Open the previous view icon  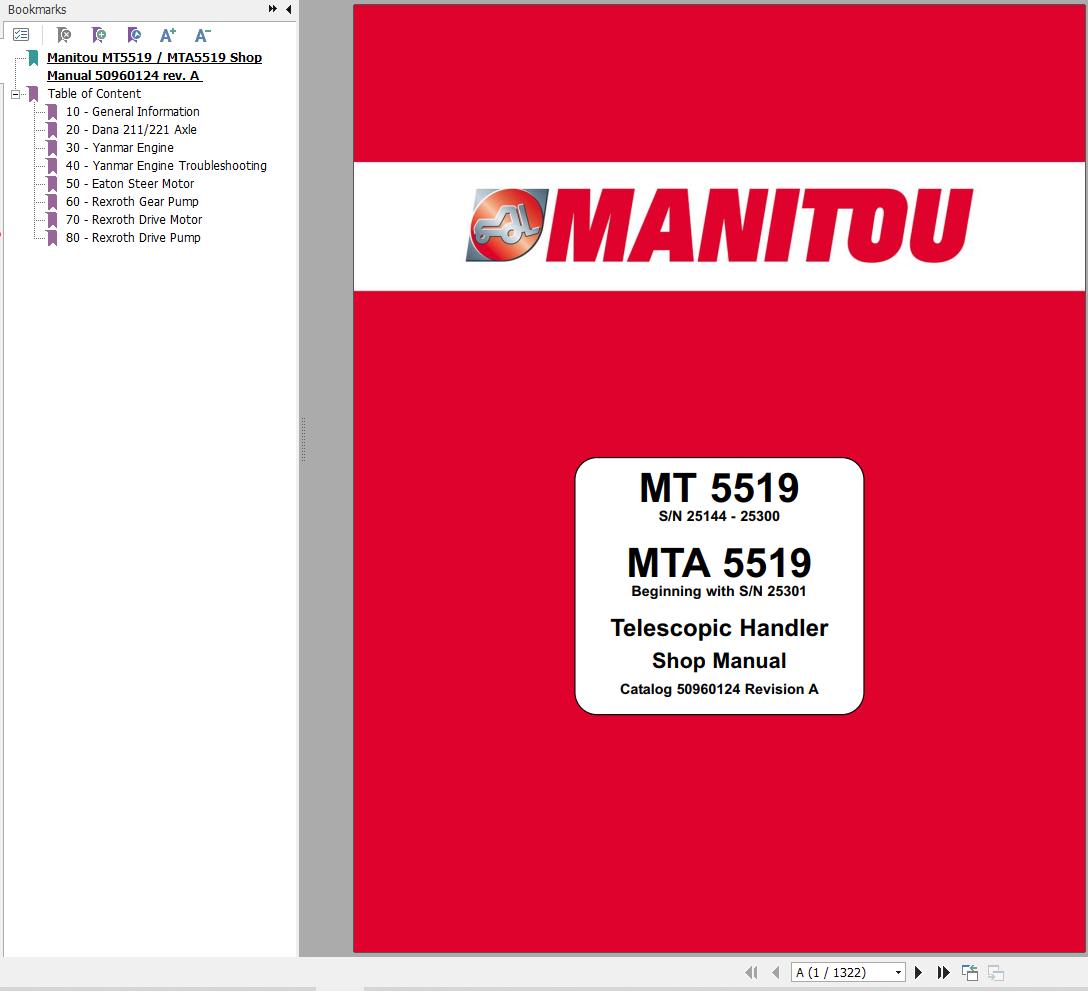click(969, 970)
